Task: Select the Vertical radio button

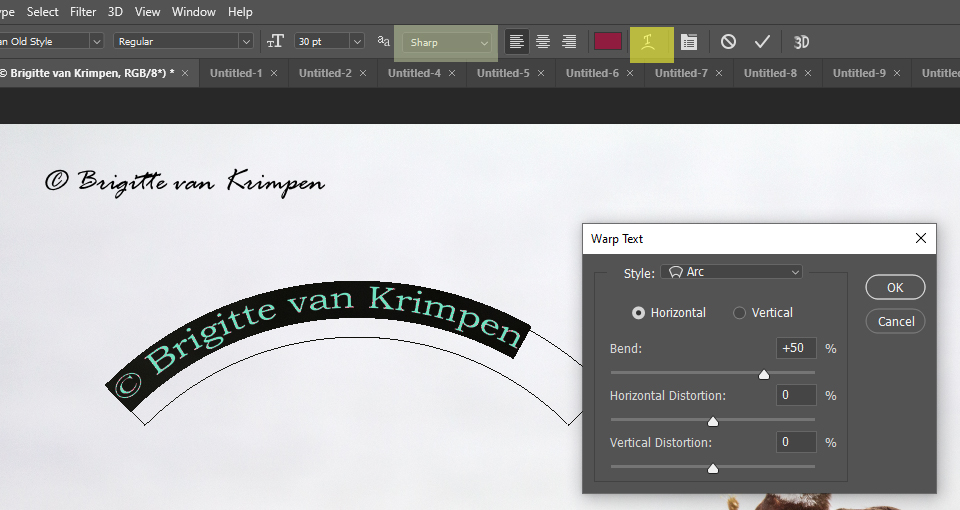Action: (740, 313)
